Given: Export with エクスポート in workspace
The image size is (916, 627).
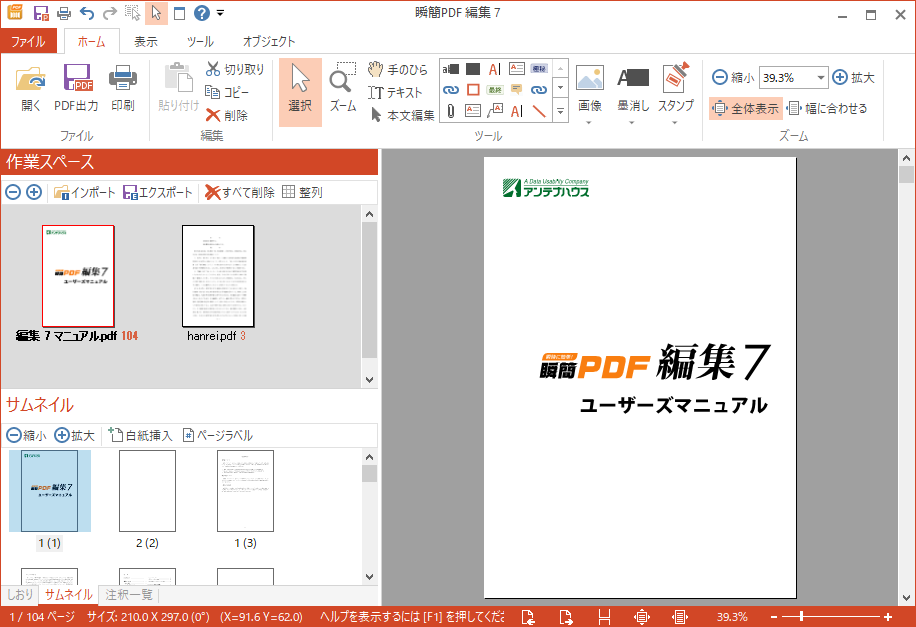Looking at the screenshot, I should (x=158, y=192).
